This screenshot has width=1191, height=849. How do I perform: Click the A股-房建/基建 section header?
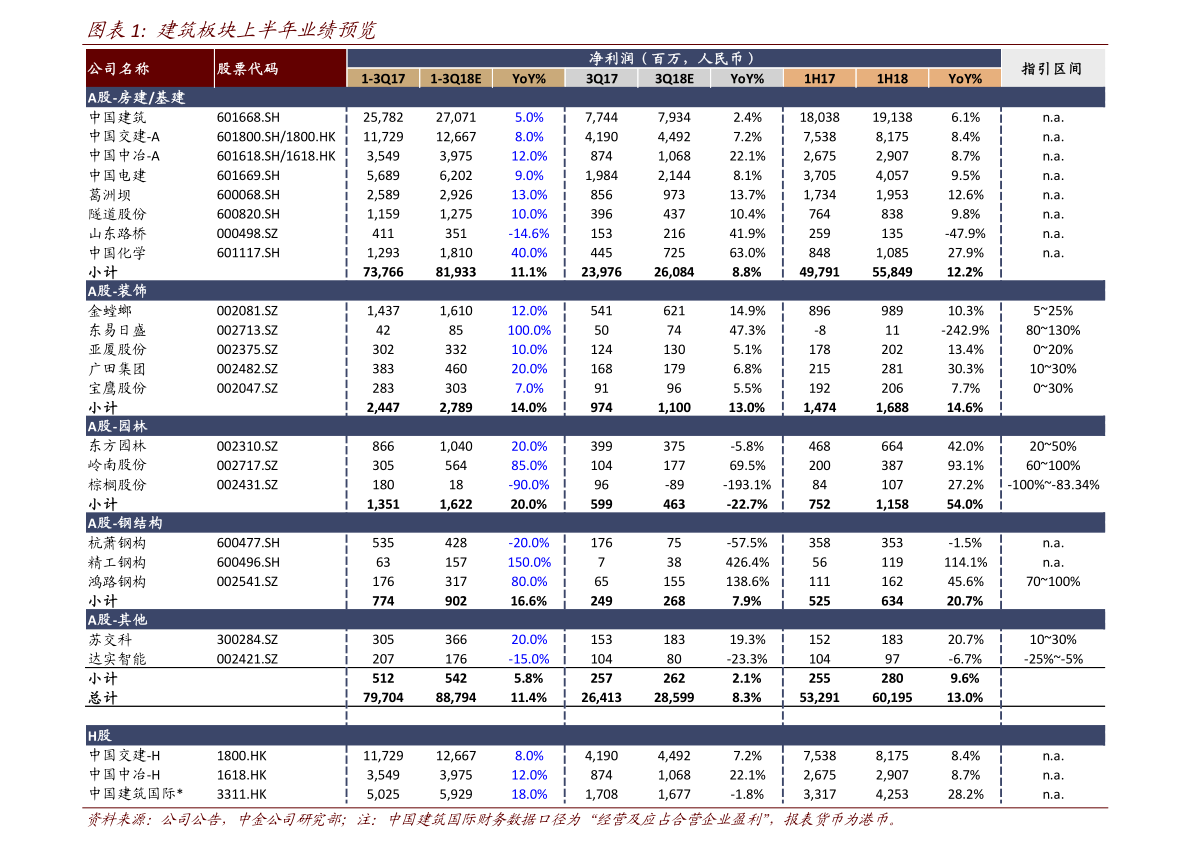(596, 97)
